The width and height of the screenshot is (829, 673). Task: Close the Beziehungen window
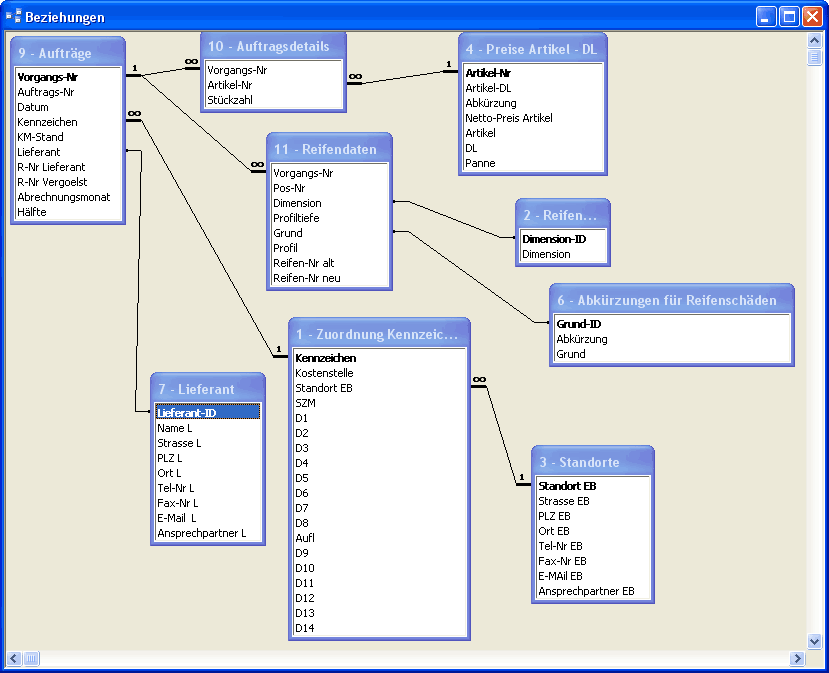pos(812,17)
